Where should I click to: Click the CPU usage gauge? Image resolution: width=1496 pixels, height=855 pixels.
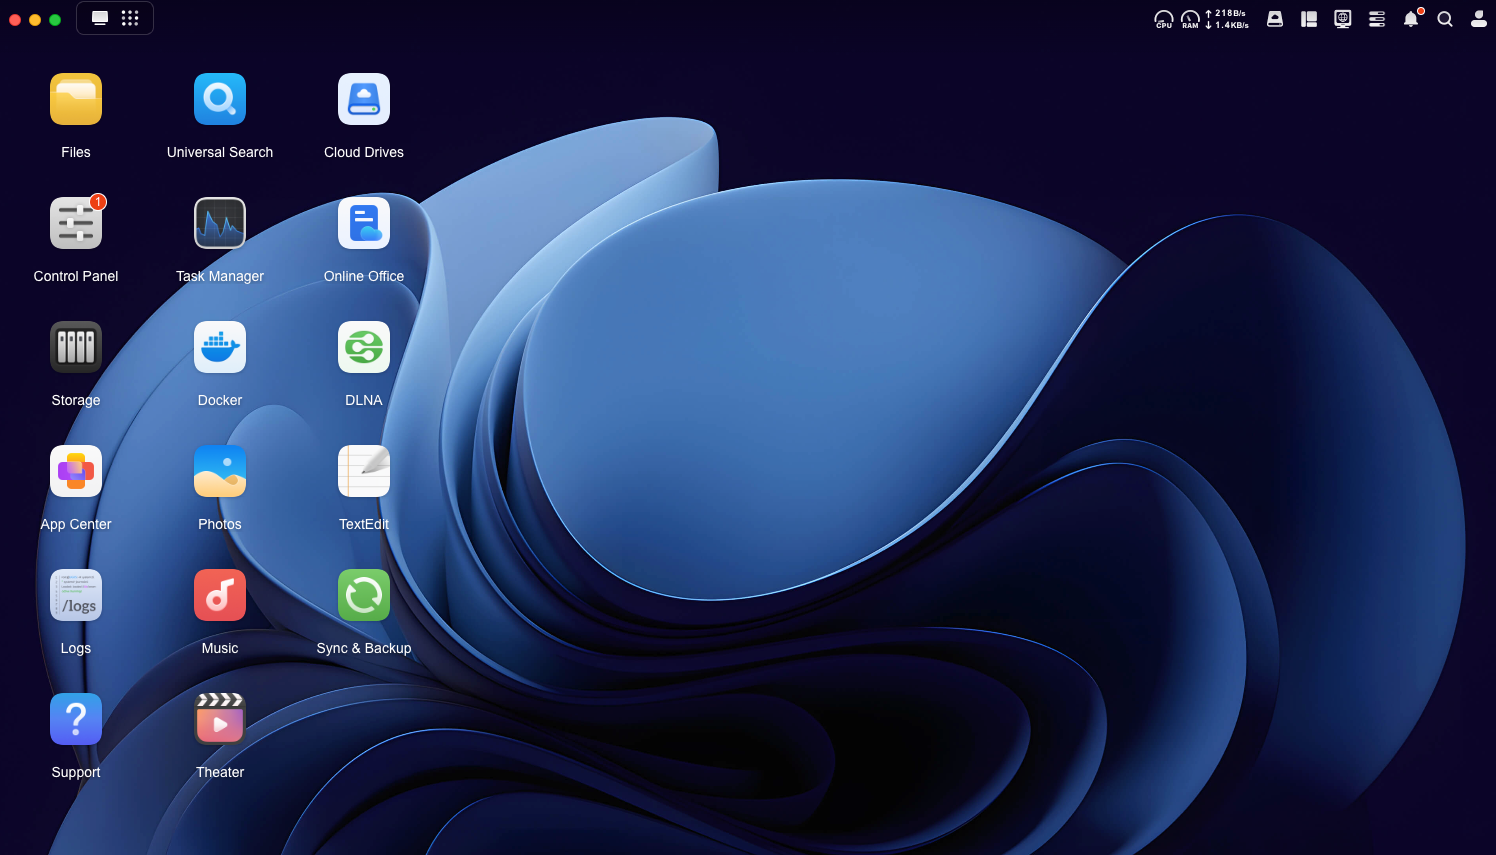[1164, 19]
